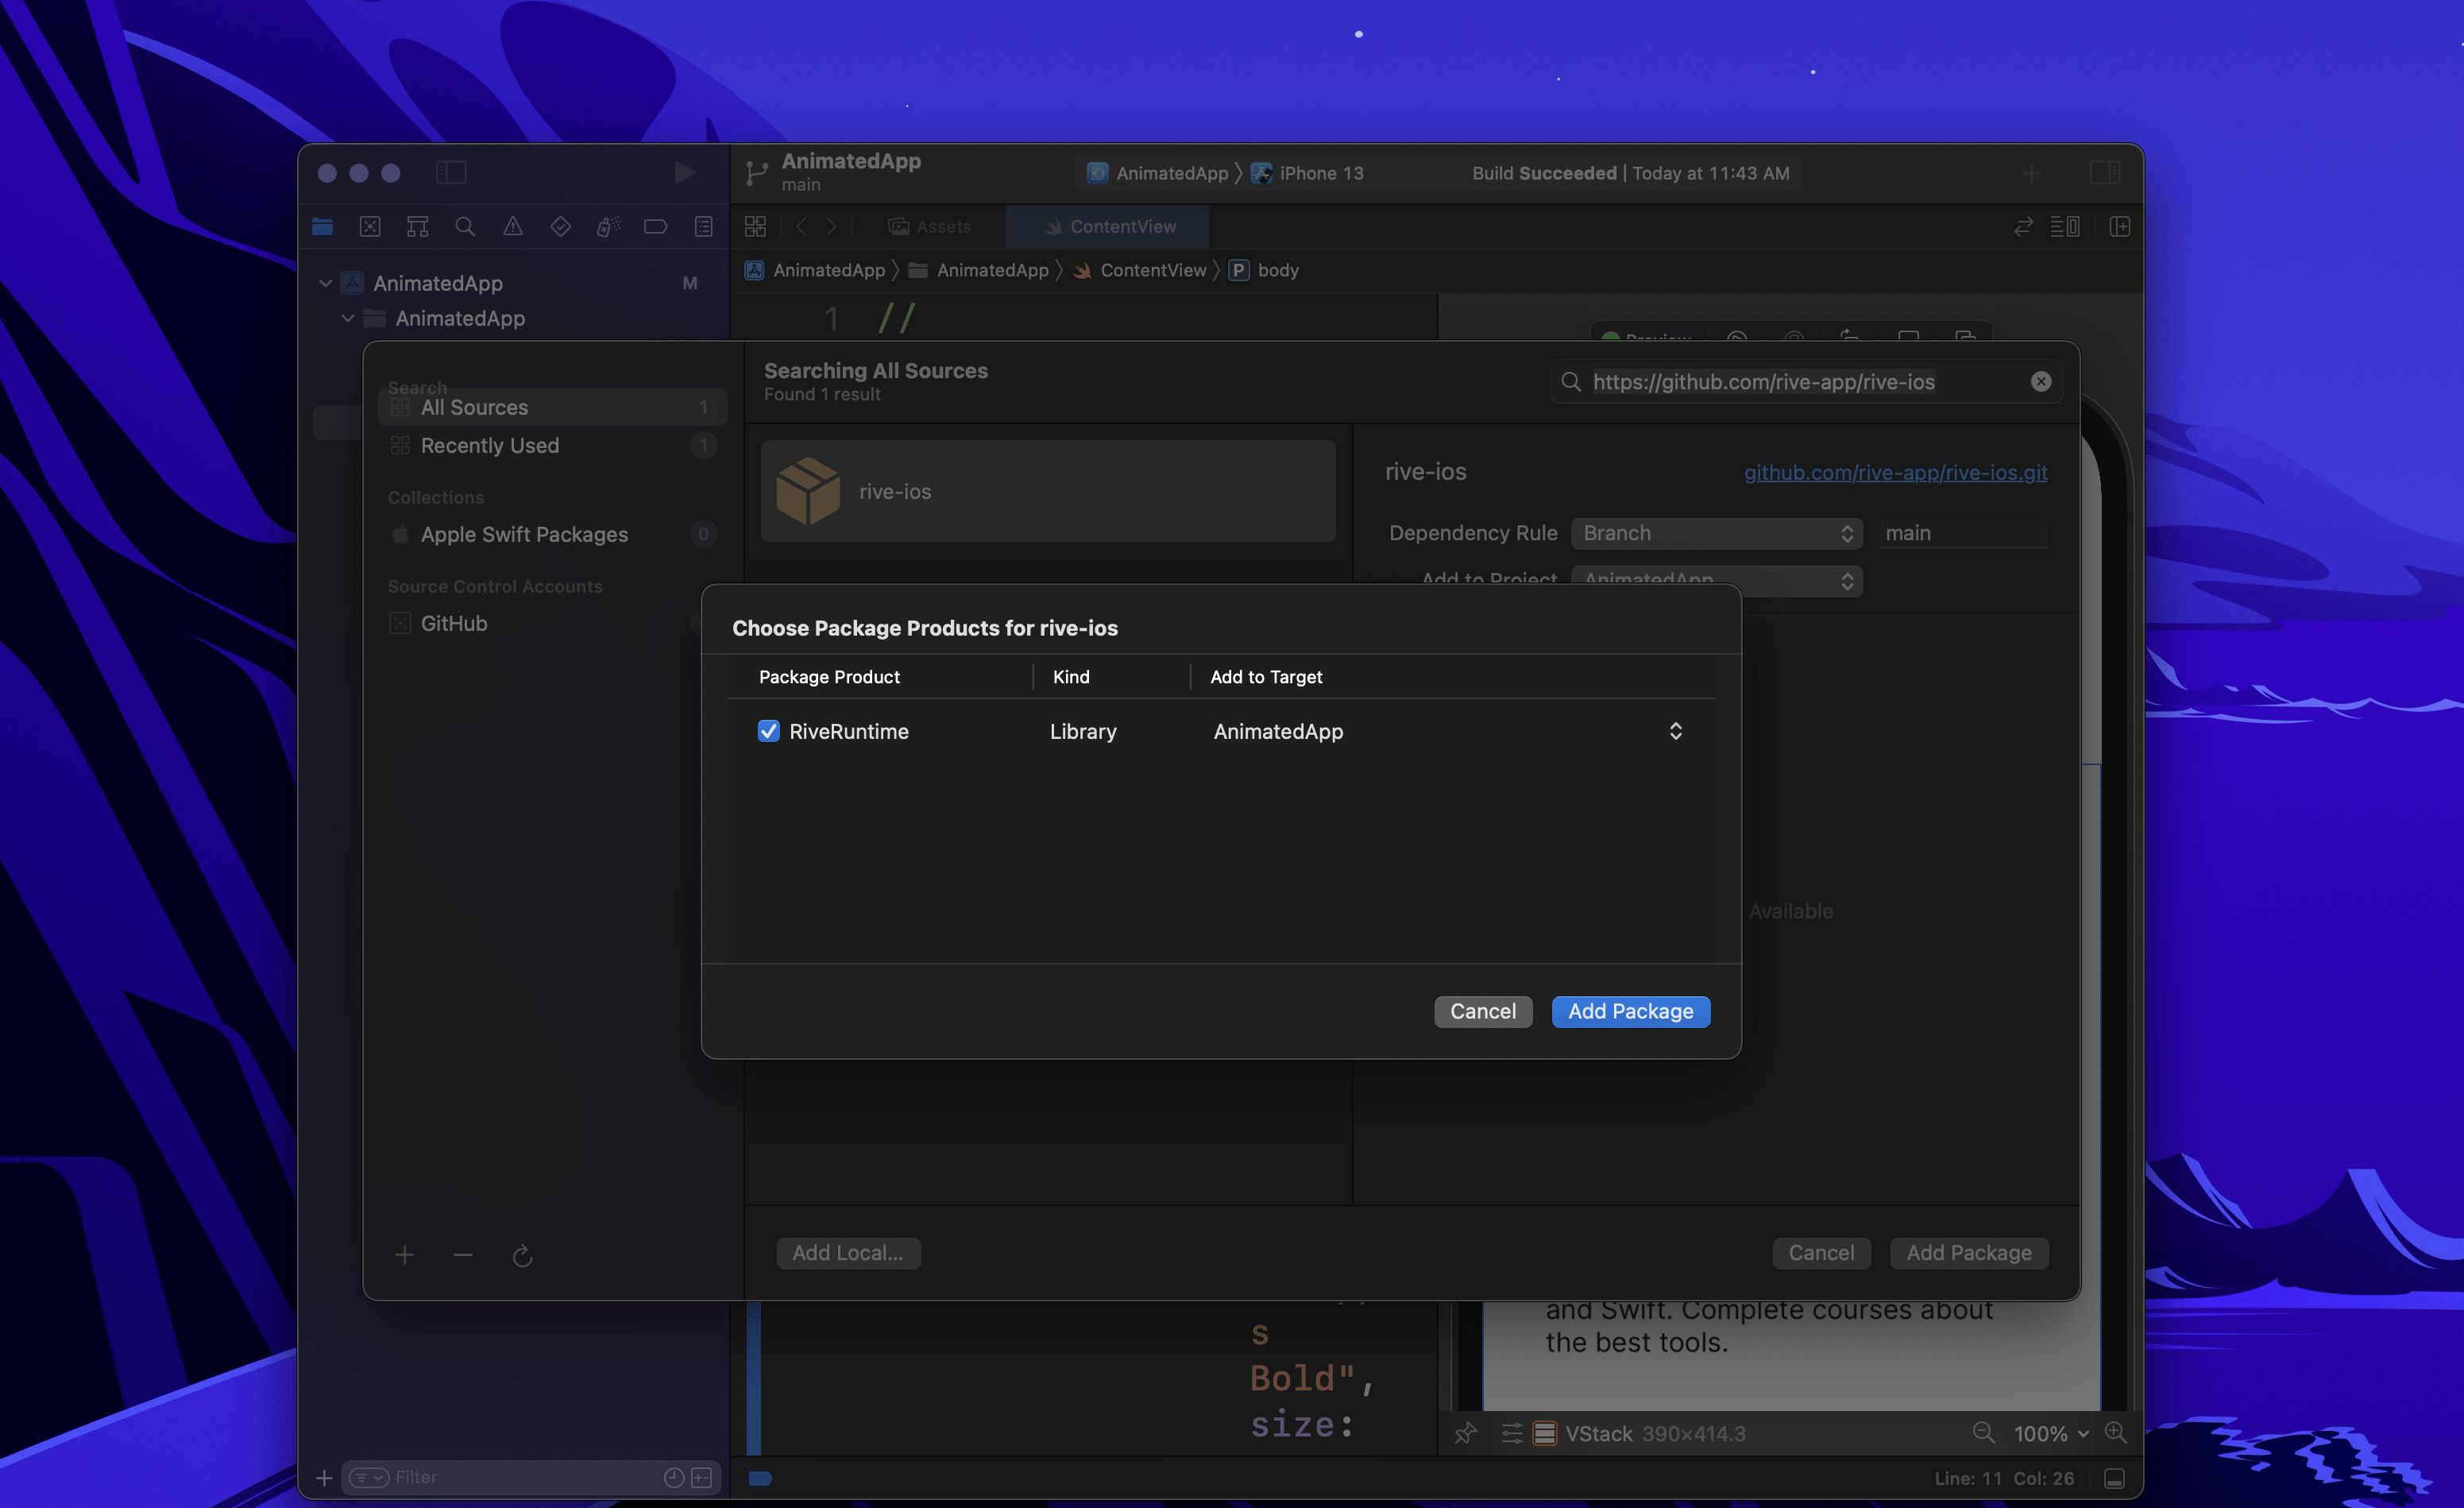Open the github.com/rive-app/rive-ios.git link
Screen dimensions: 2464x1508
point(1895,472)
